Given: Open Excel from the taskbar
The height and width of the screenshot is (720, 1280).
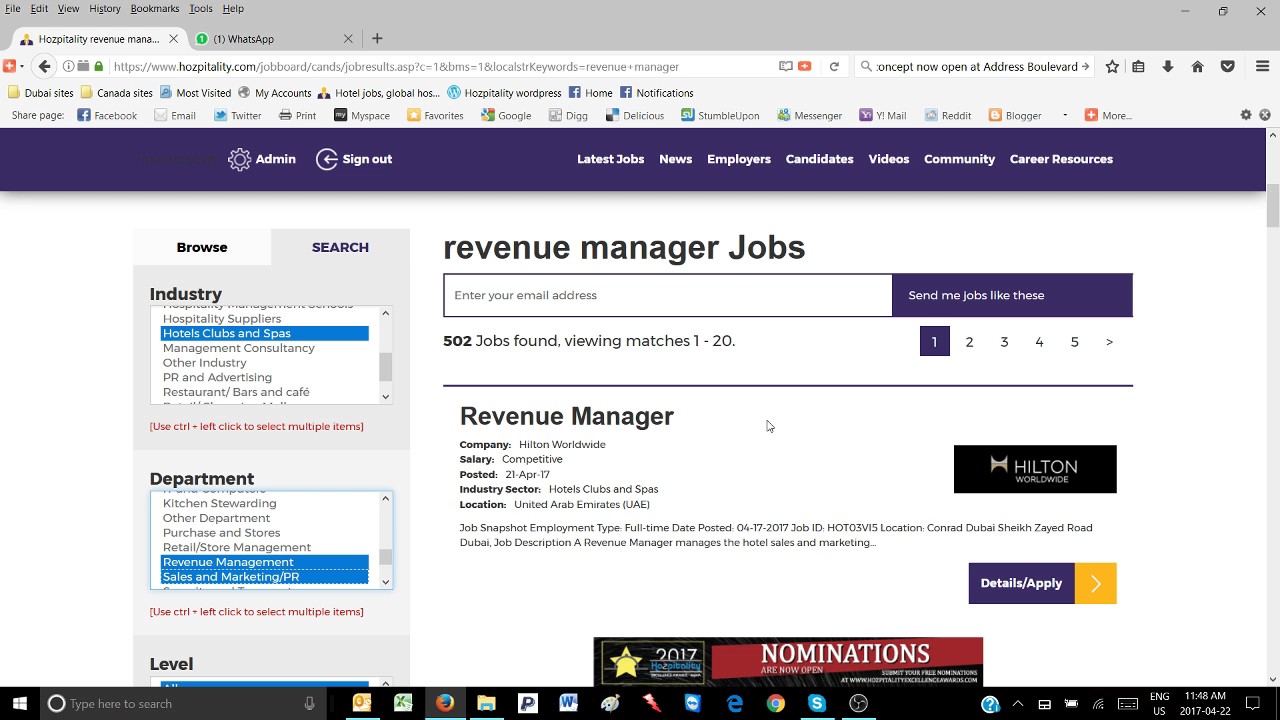Looking at the screenshot, I should coord(403,703).
